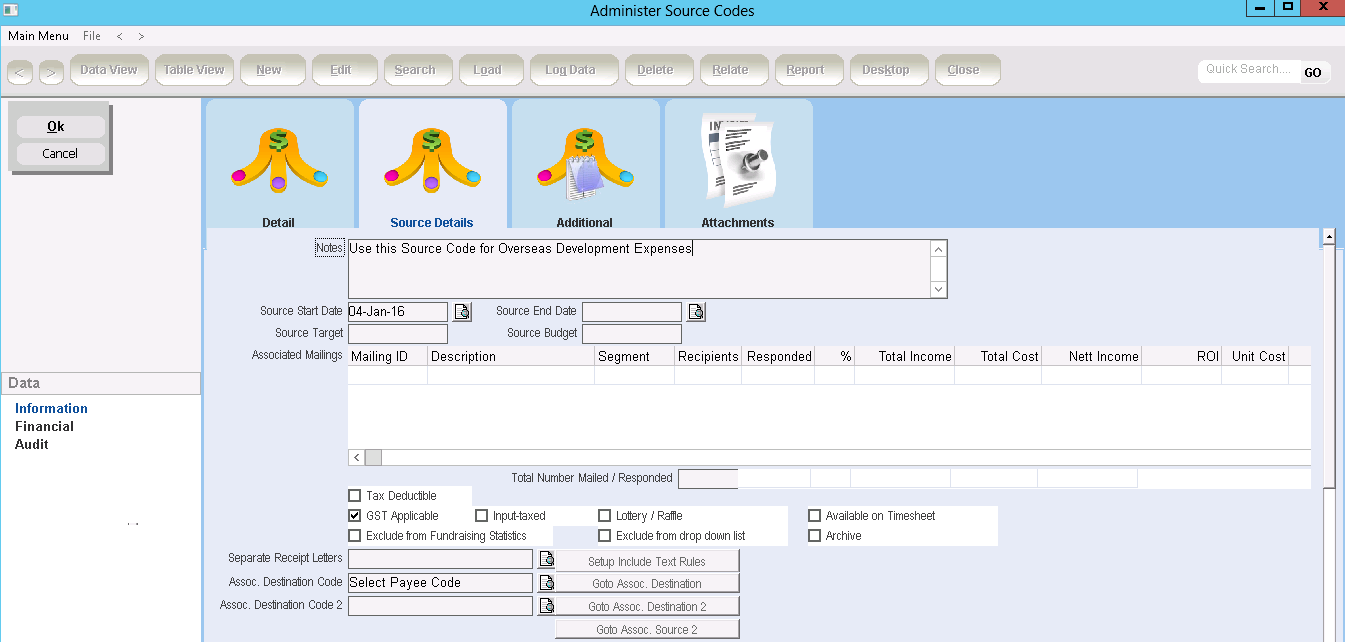This screenshot has height=642, width=1345.
Task: Click the mailings grid left scroll arrow
Action: click(356, 457)
